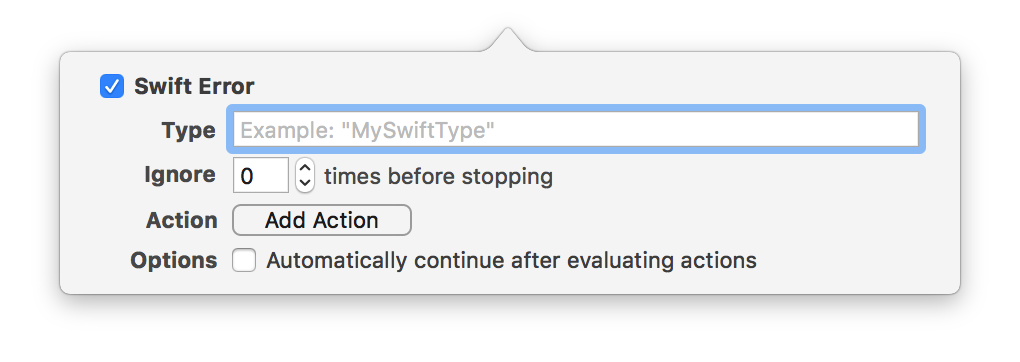This screenshot has width=1020, height=362.
Task: Click the Swift Error label text
Action: point(194,86)
